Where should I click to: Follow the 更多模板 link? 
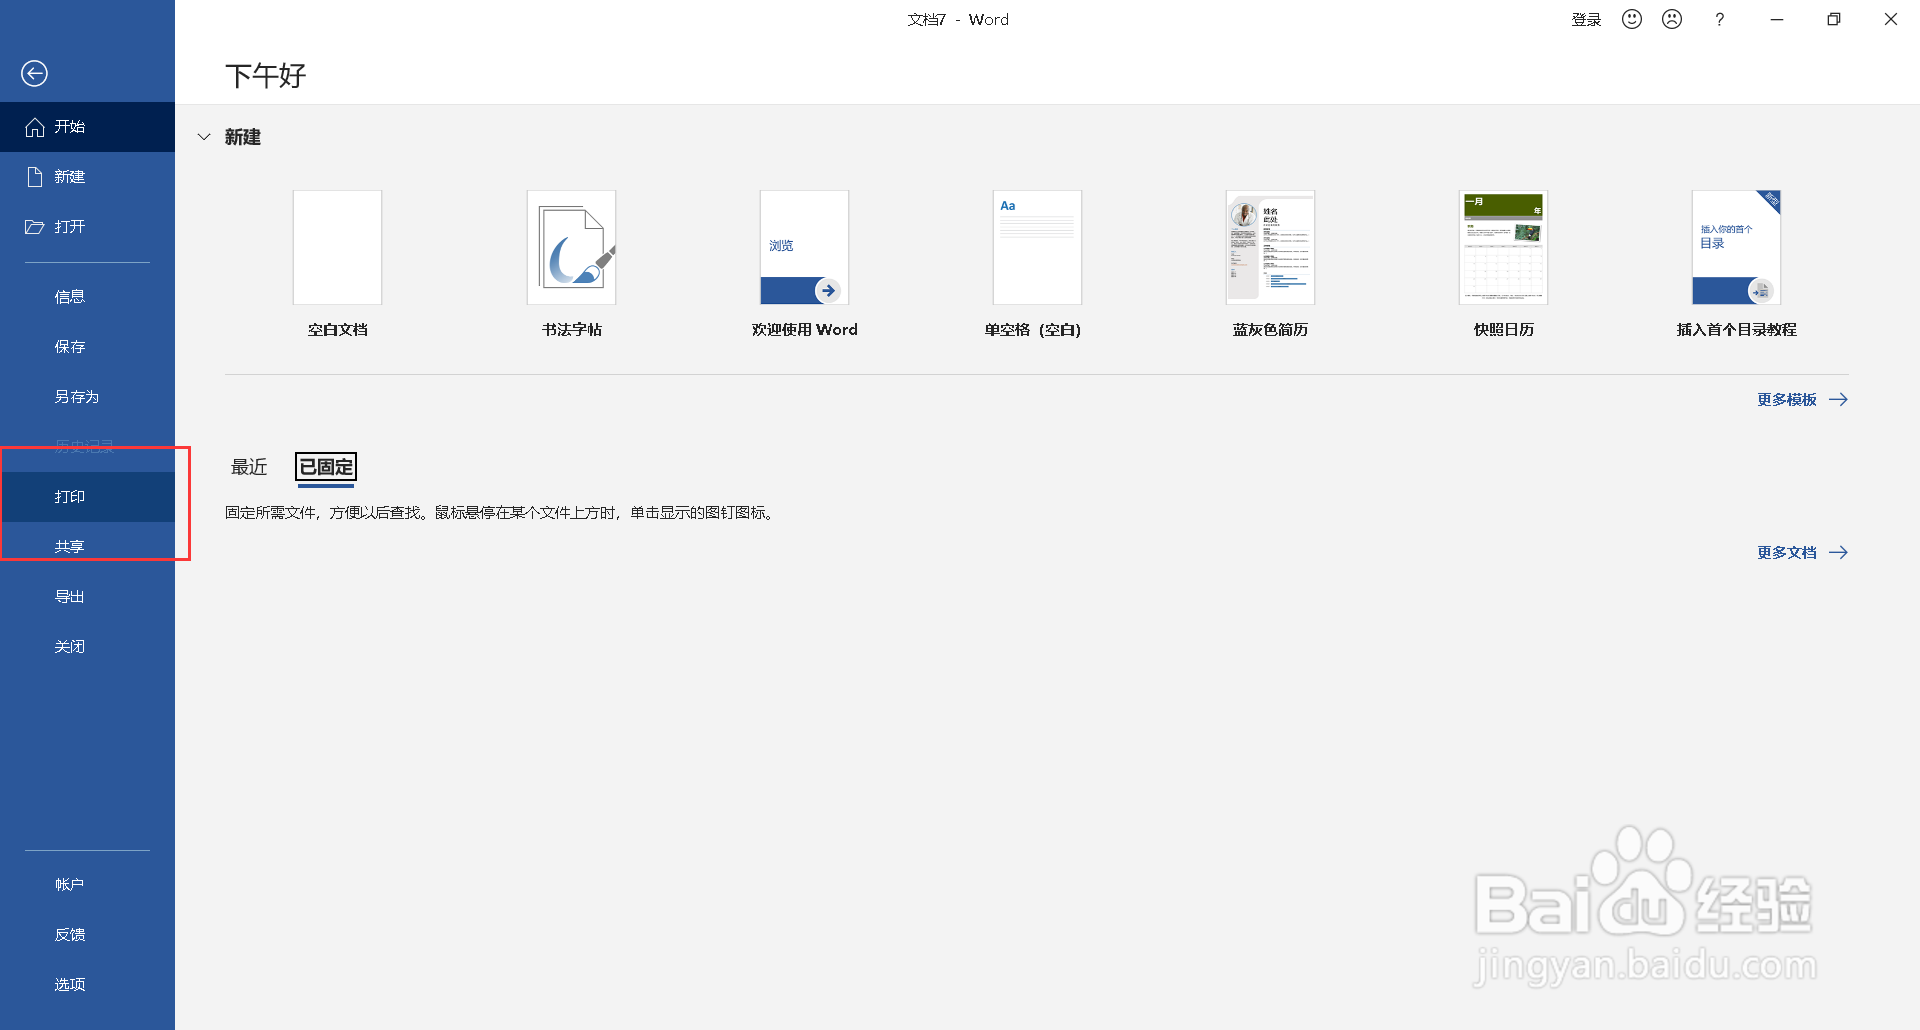[1802, 400]
